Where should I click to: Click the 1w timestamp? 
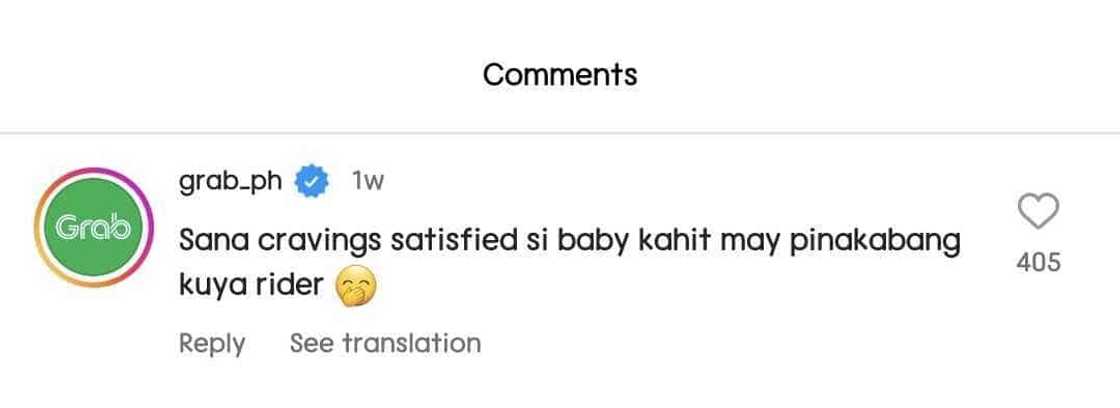coord(368,181)
